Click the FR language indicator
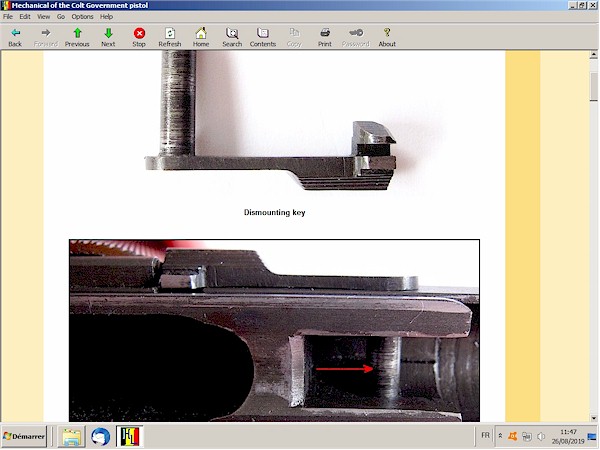 click(485, 435)
